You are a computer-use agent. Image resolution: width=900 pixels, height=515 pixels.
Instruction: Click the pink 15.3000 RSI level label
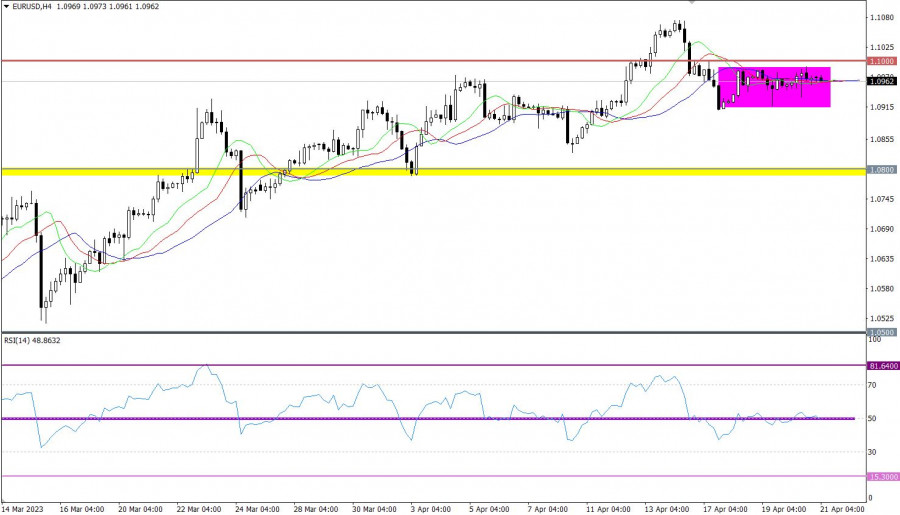(882, 477)
